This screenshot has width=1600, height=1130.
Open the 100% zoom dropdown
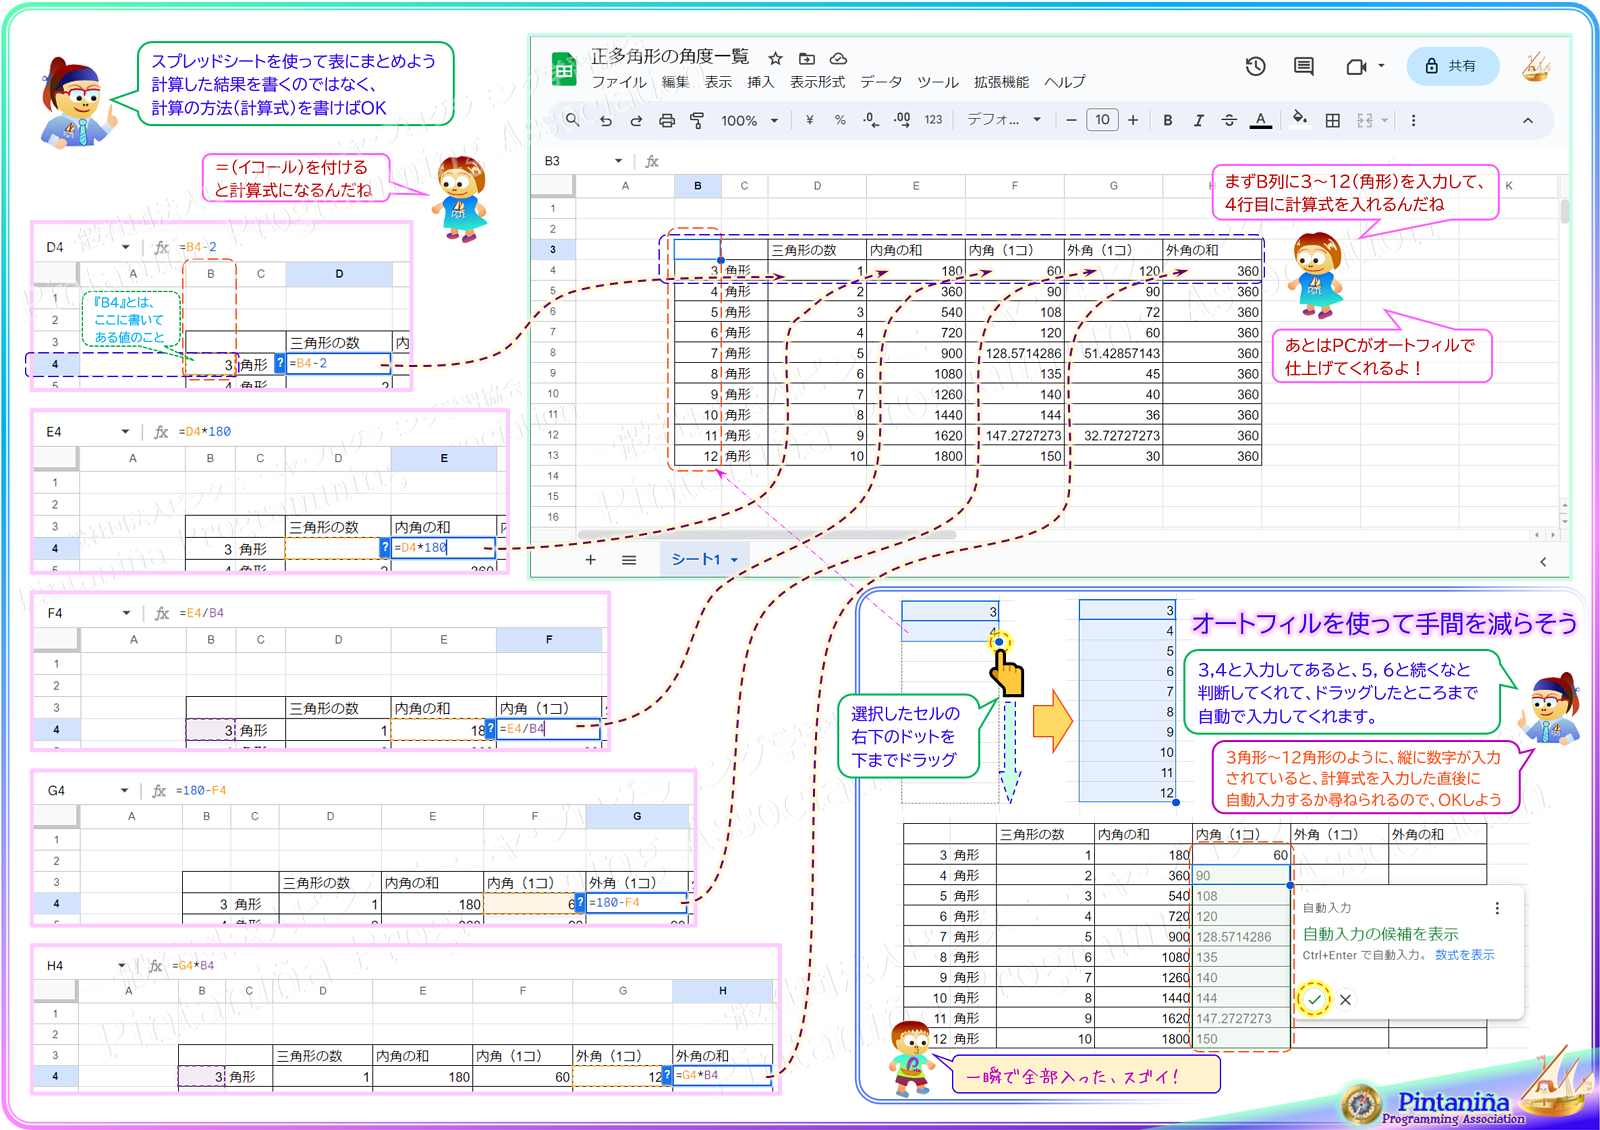[x=749, y=121]
